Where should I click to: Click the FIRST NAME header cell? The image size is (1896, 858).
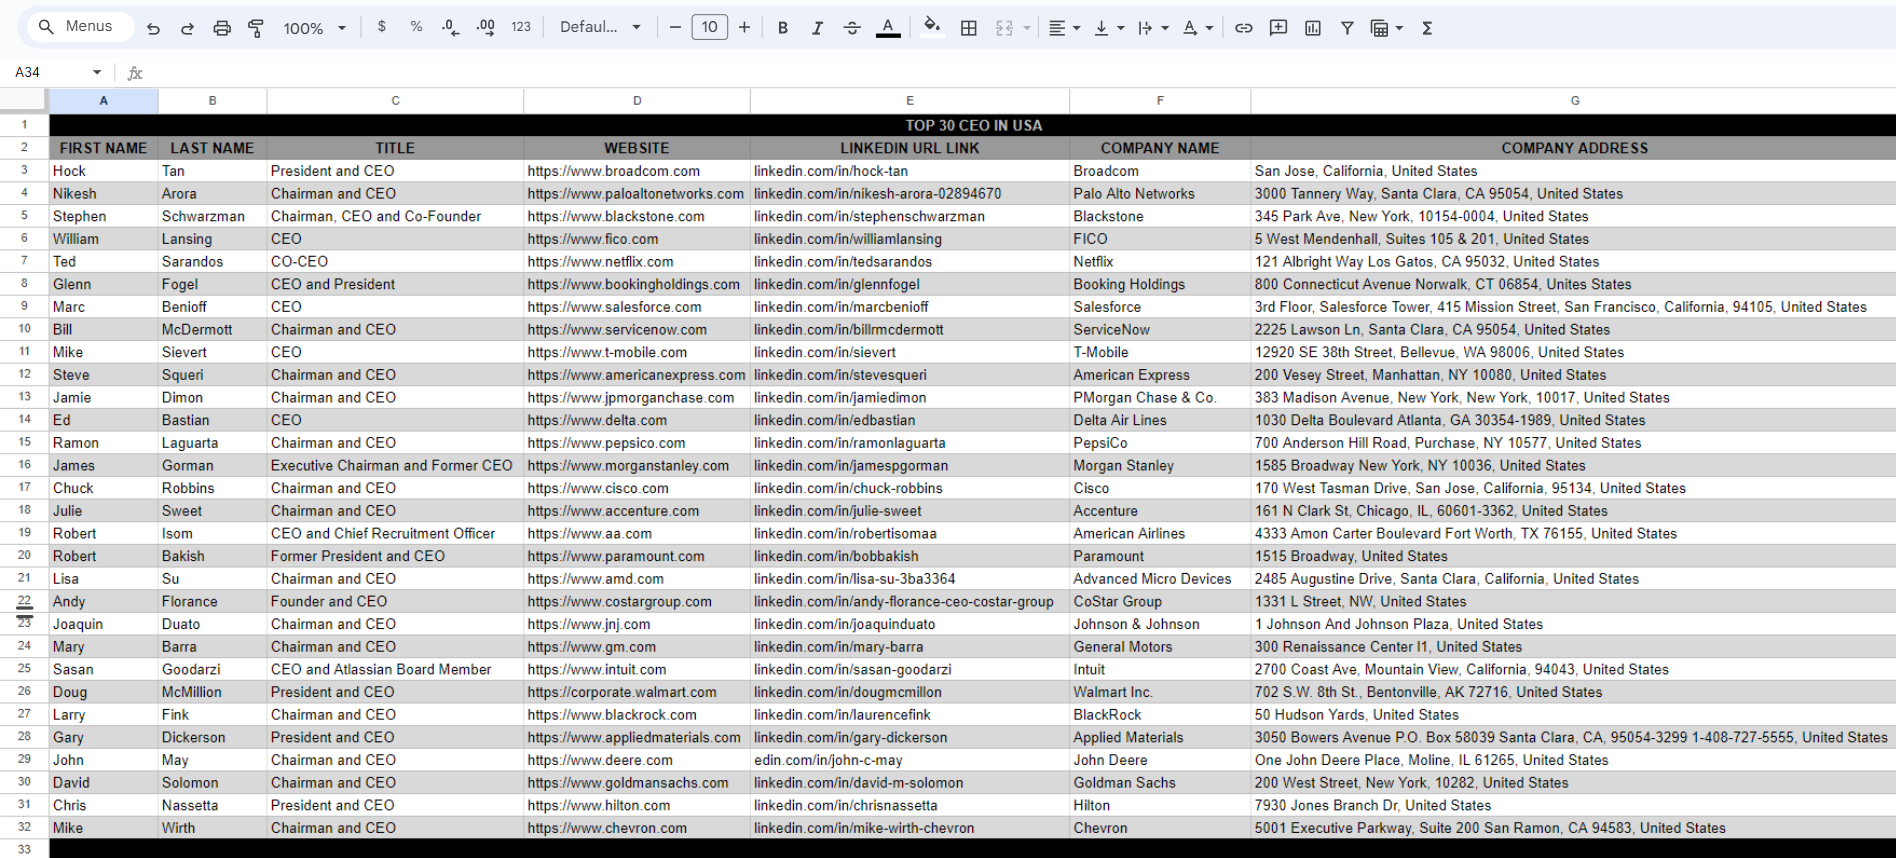click(x=103, y=148)
